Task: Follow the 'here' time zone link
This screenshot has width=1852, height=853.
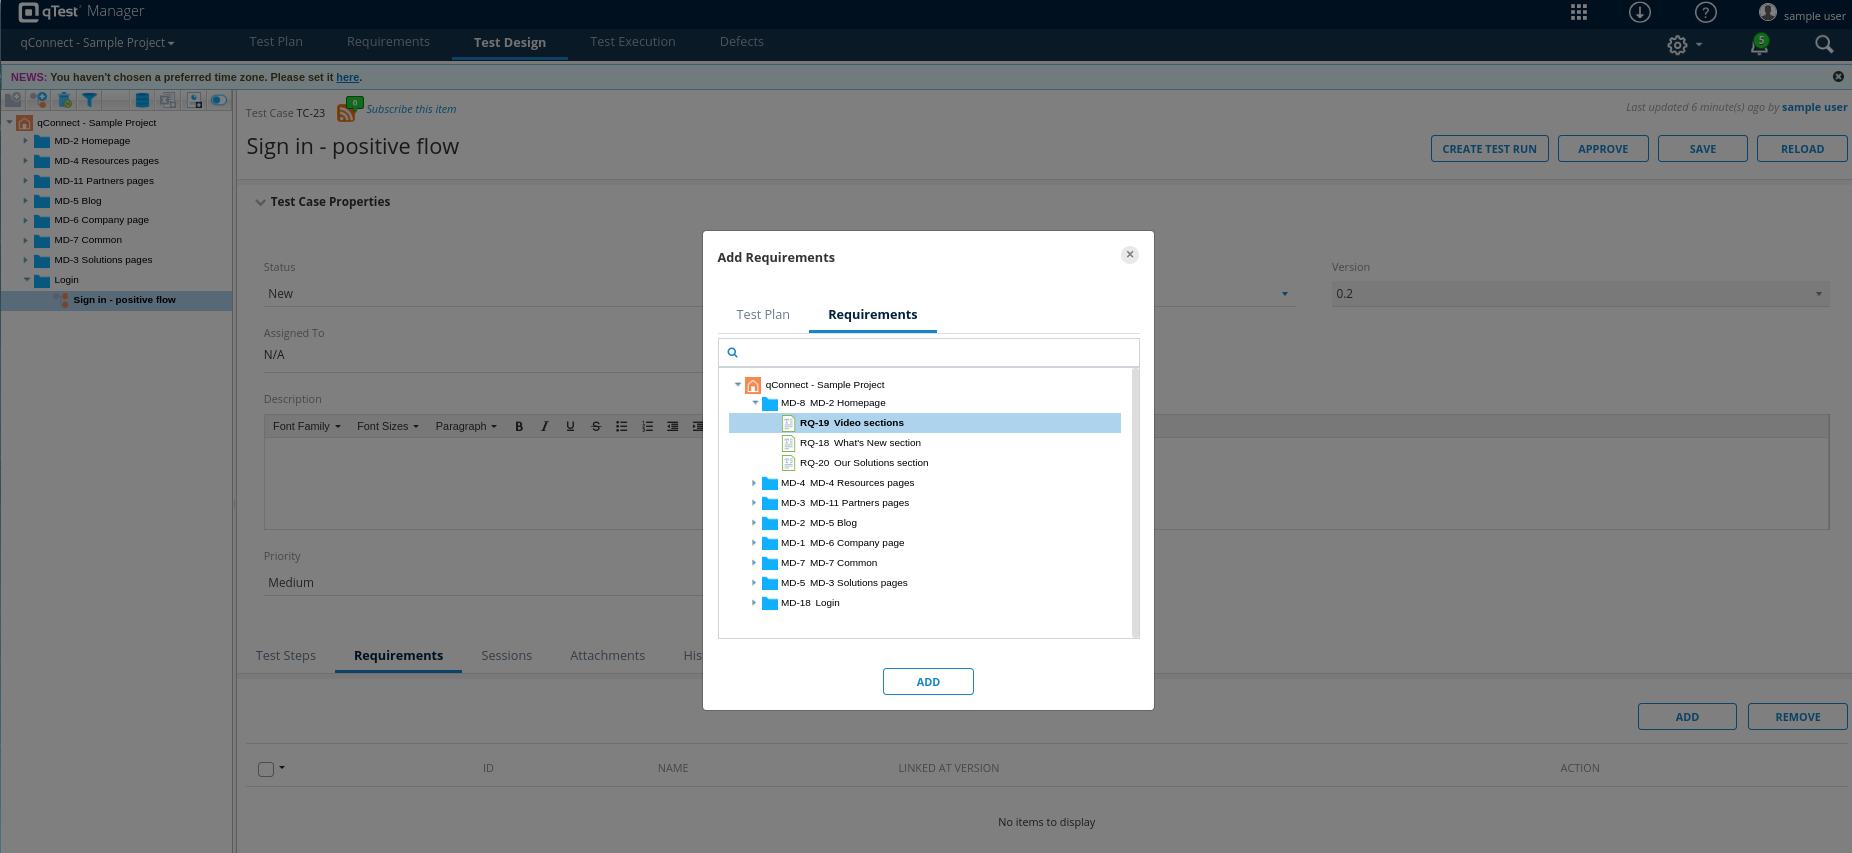Action: point(347,77)
